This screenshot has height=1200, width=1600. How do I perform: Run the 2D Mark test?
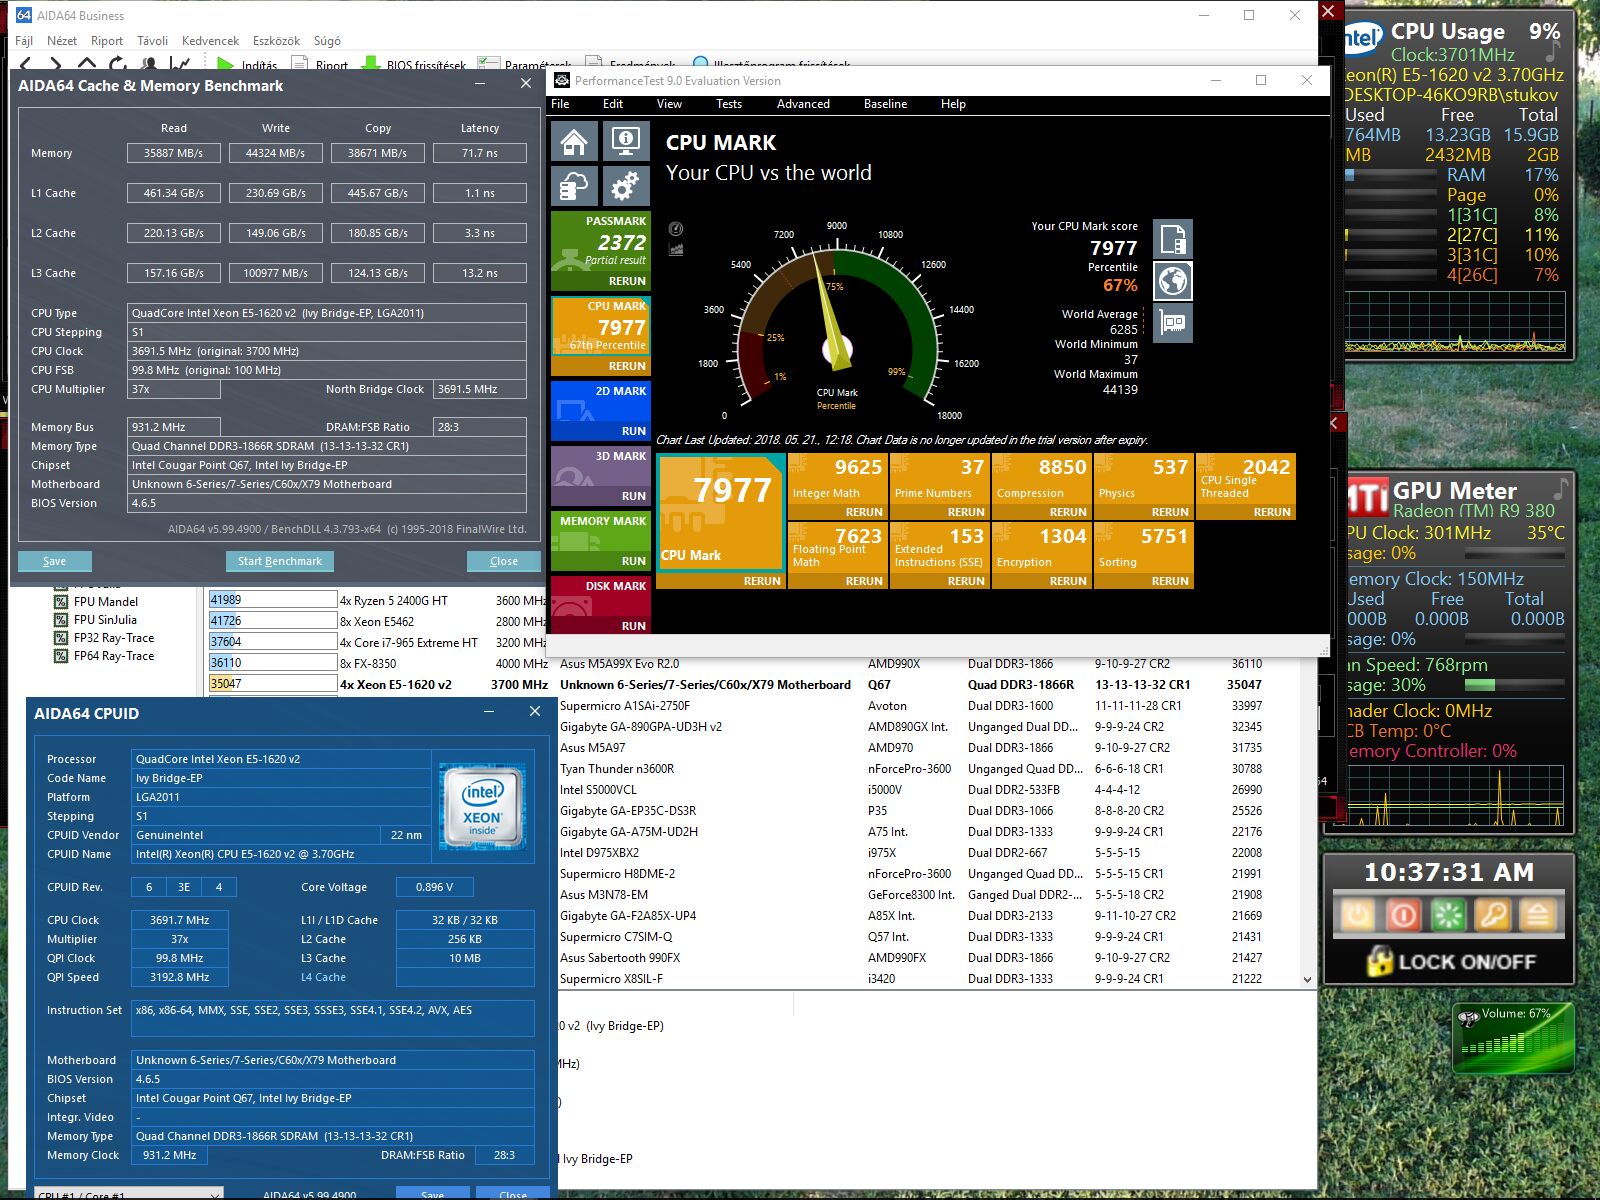[x=634, y=431]
